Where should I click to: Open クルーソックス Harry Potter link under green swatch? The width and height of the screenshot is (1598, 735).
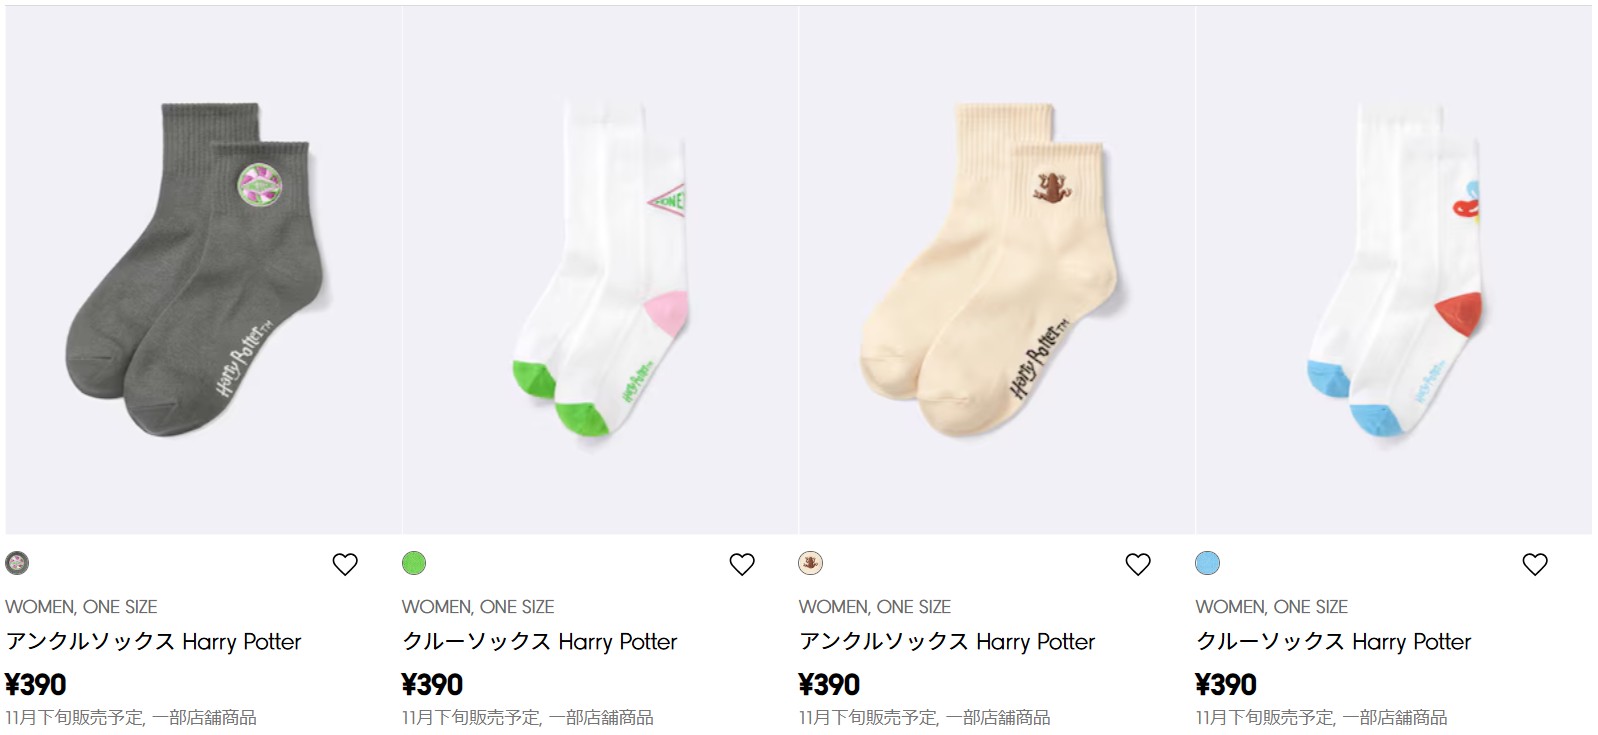click(x=540, y=642)
